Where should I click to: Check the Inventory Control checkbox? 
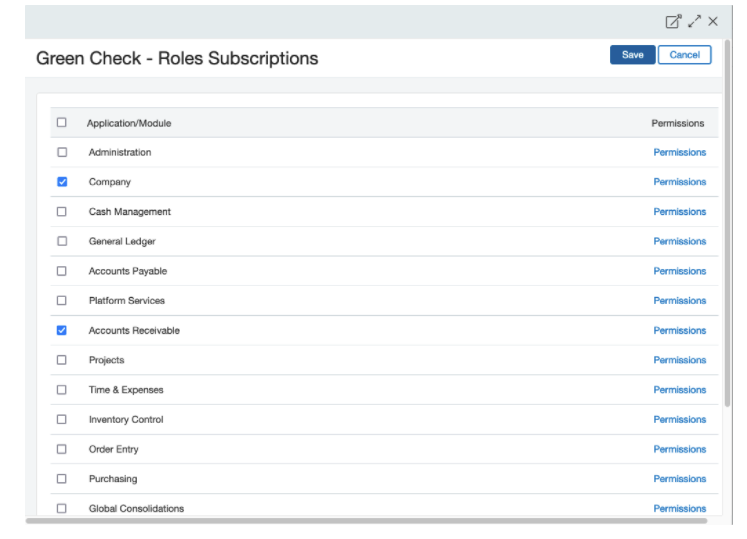[x=62, y=419]
